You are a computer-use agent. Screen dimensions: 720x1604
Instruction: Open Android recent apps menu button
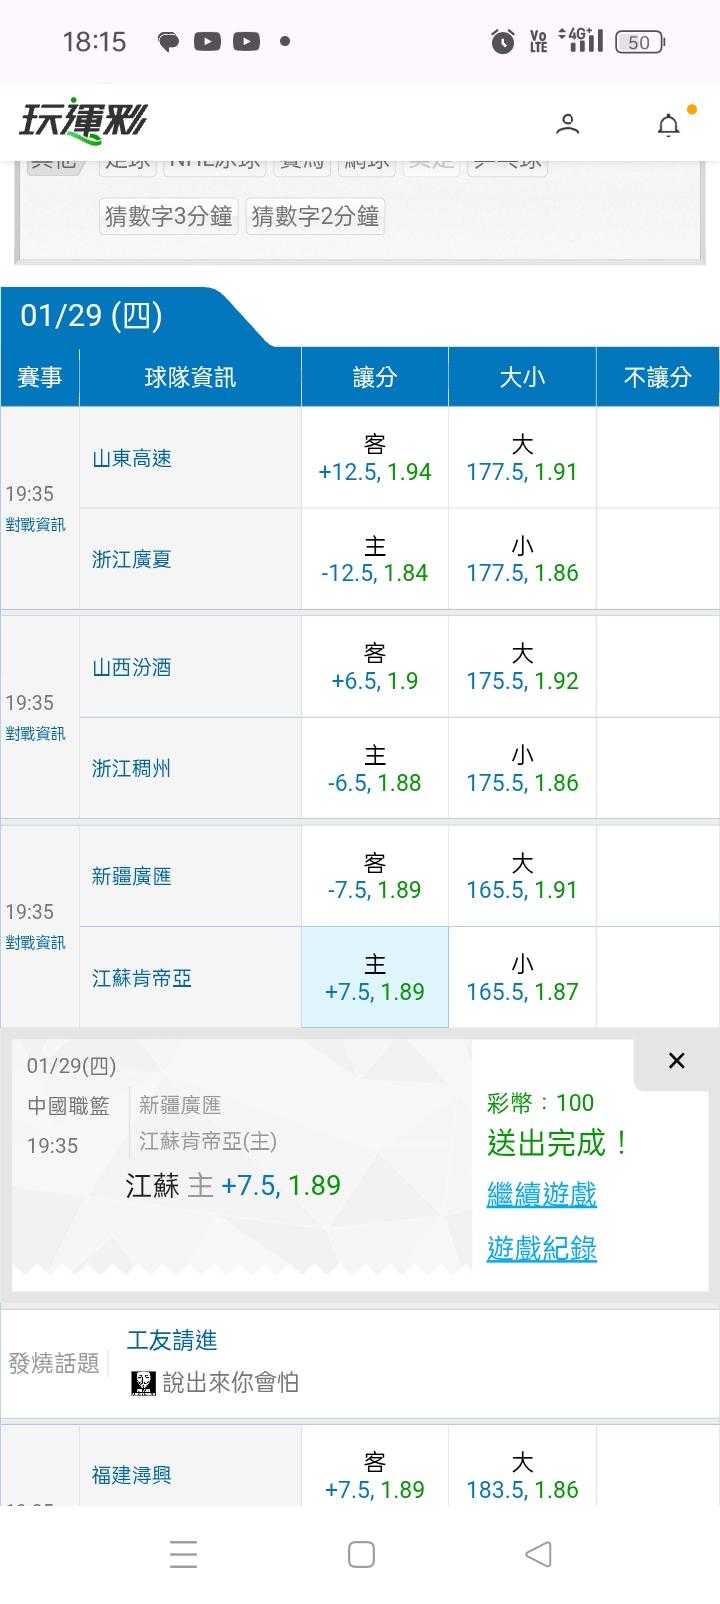tap(183, 1554)
